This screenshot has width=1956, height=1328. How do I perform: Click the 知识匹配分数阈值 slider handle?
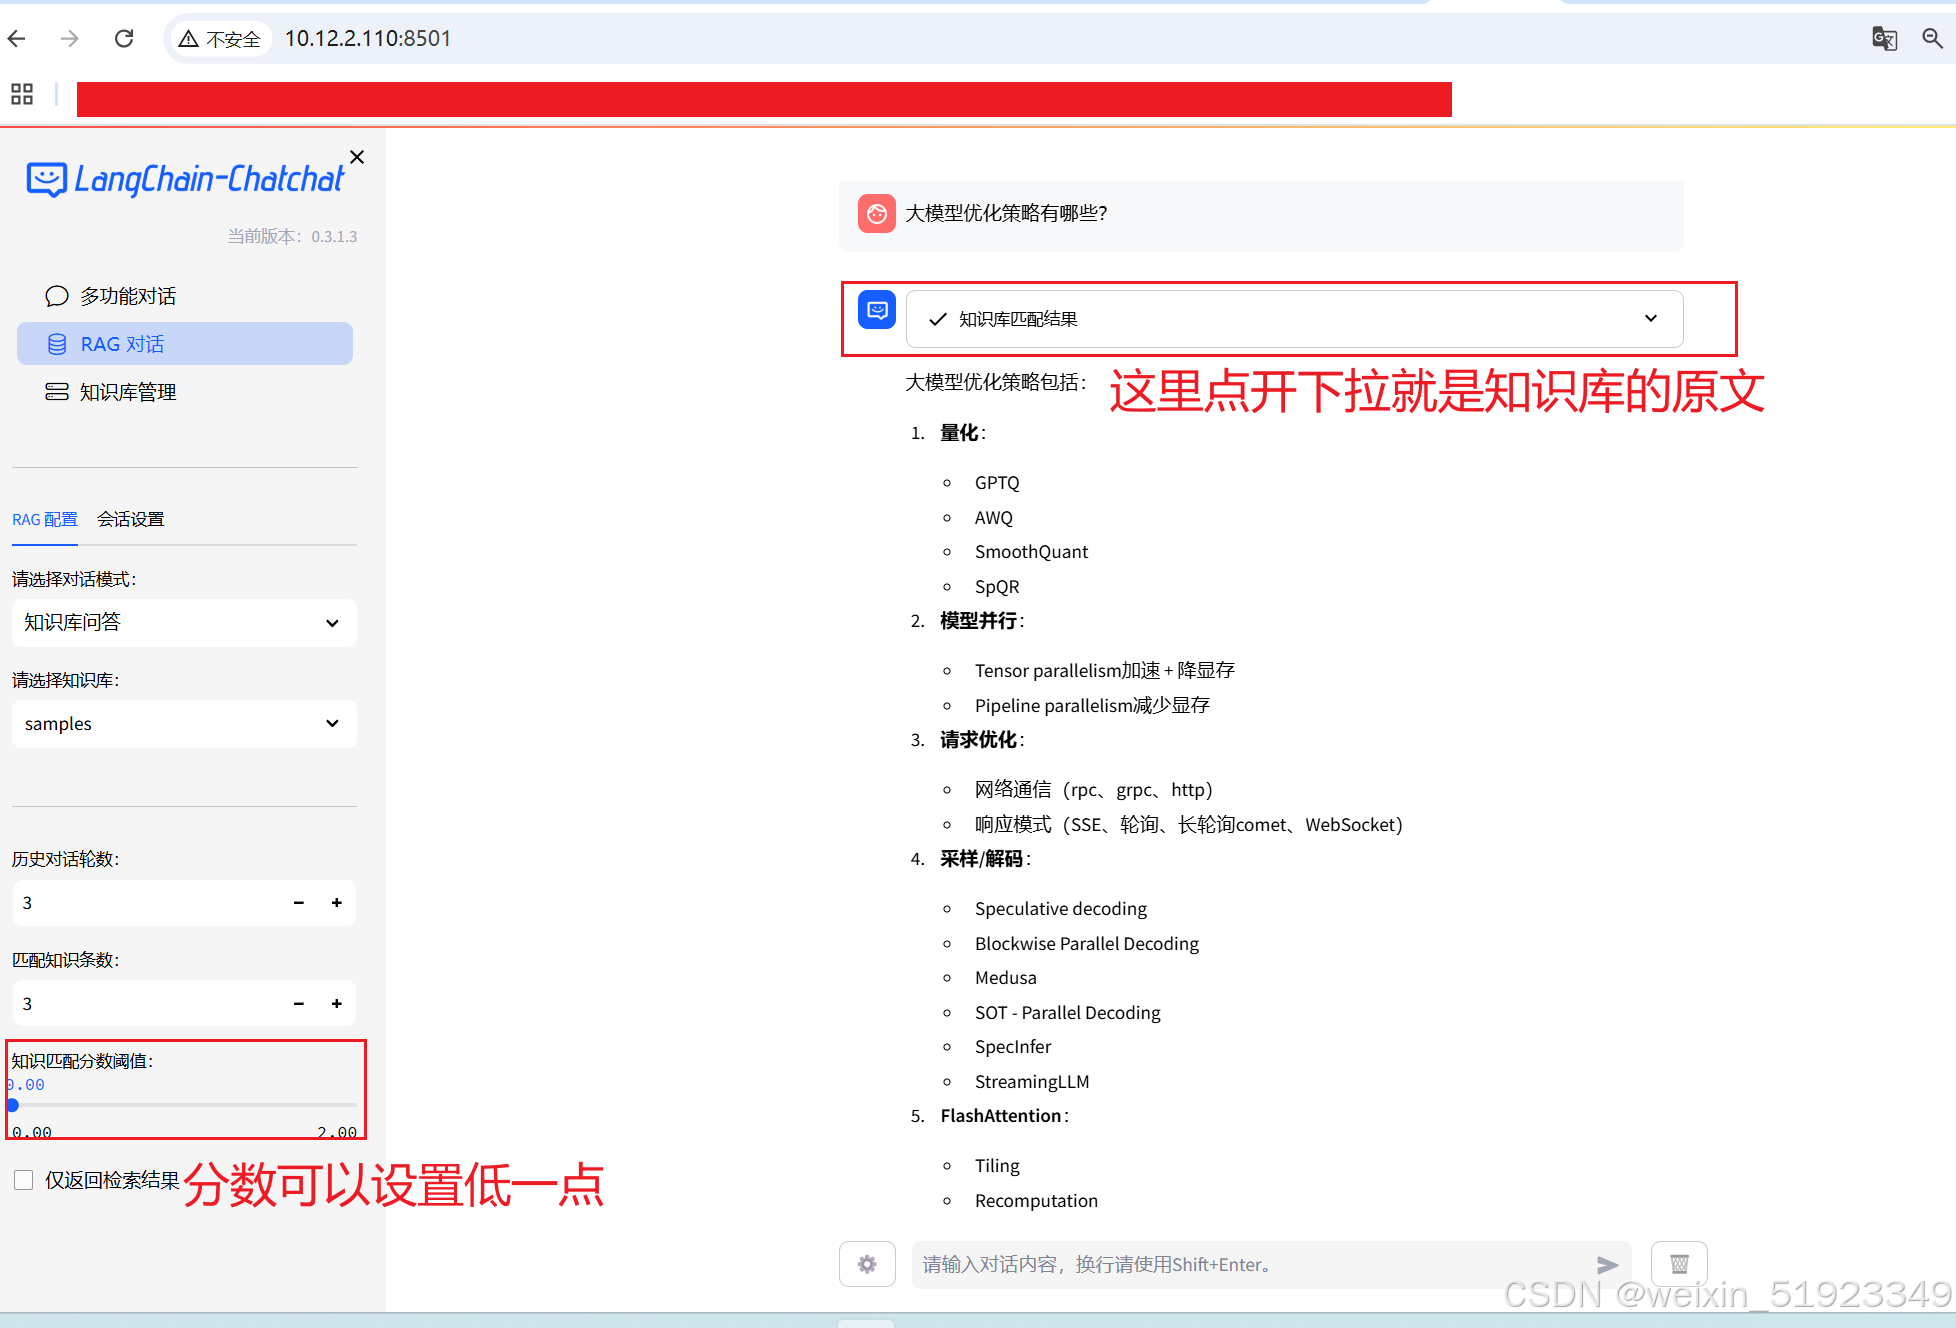(13, 1105)
